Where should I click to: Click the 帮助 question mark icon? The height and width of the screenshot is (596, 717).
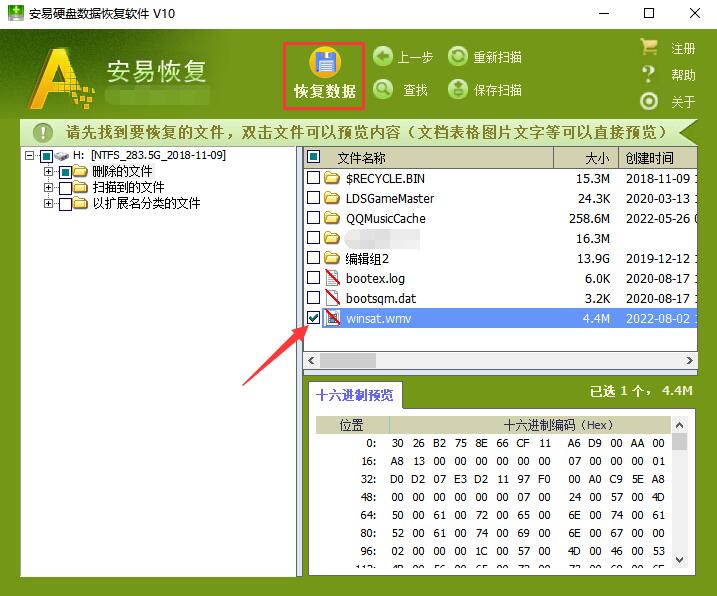tap(648, 74)
